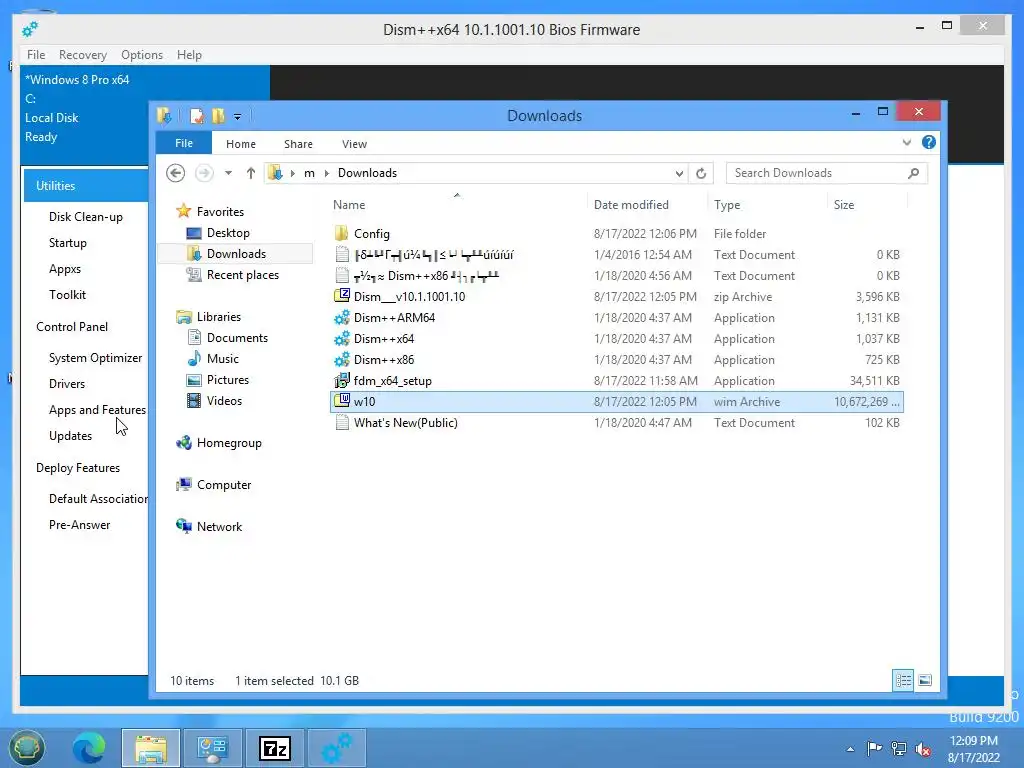The image size is (1024, 768).
Task: Go up one folder level
Action: (x=251, y=173)
